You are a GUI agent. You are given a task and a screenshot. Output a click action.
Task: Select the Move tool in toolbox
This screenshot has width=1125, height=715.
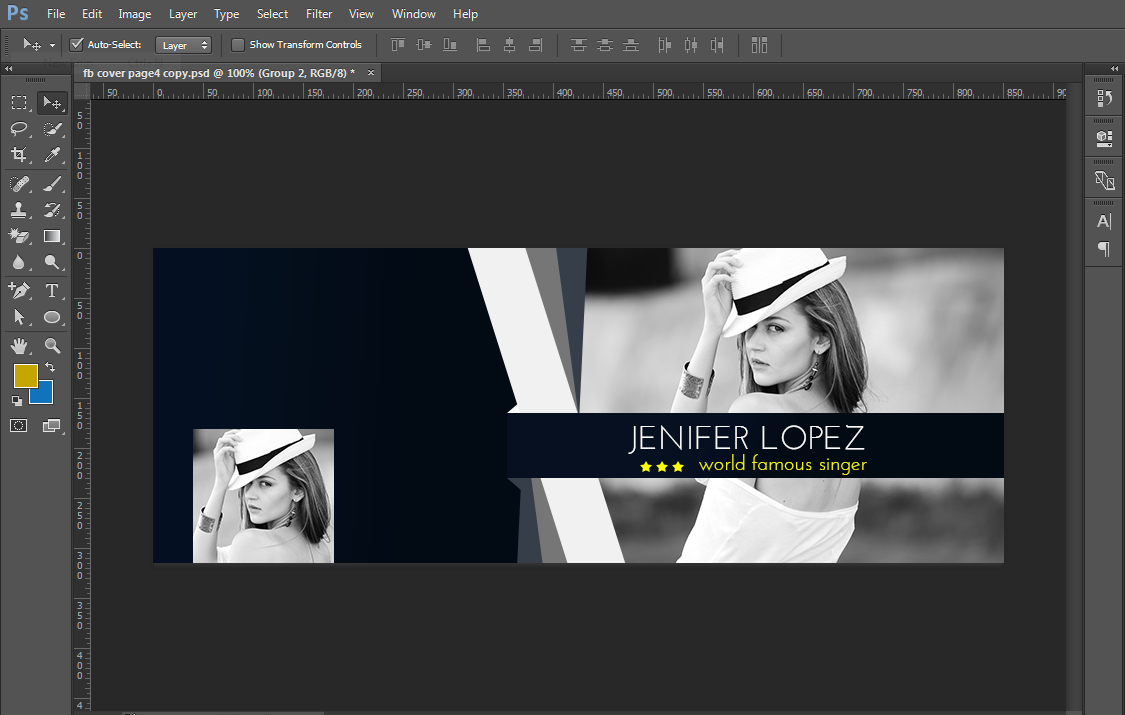pyautogui.click(x=52, y=103)
